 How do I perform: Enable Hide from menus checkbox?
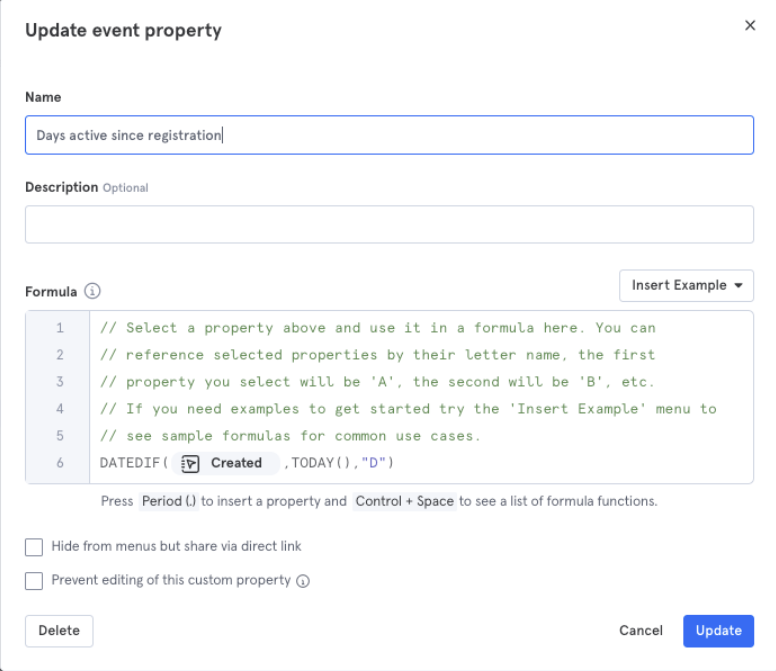pos(34,547)
